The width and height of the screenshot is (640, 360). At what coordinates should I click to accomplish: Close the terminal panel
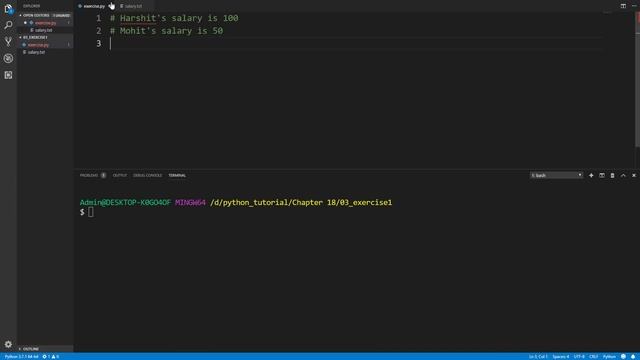[x=634, y=175]
